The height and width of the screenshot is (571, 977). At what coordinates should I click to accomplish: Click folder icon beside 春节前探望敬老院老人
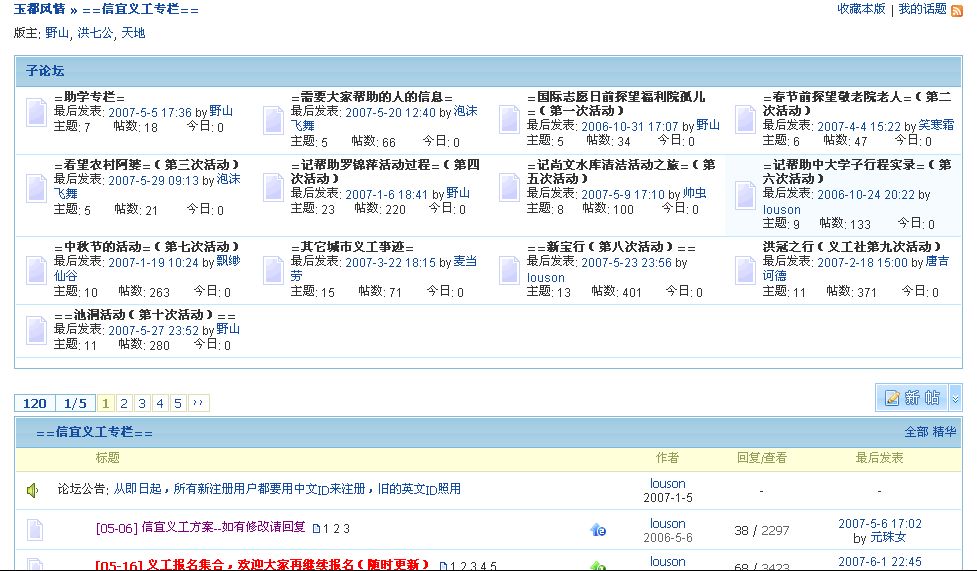[x=745, y=120]
